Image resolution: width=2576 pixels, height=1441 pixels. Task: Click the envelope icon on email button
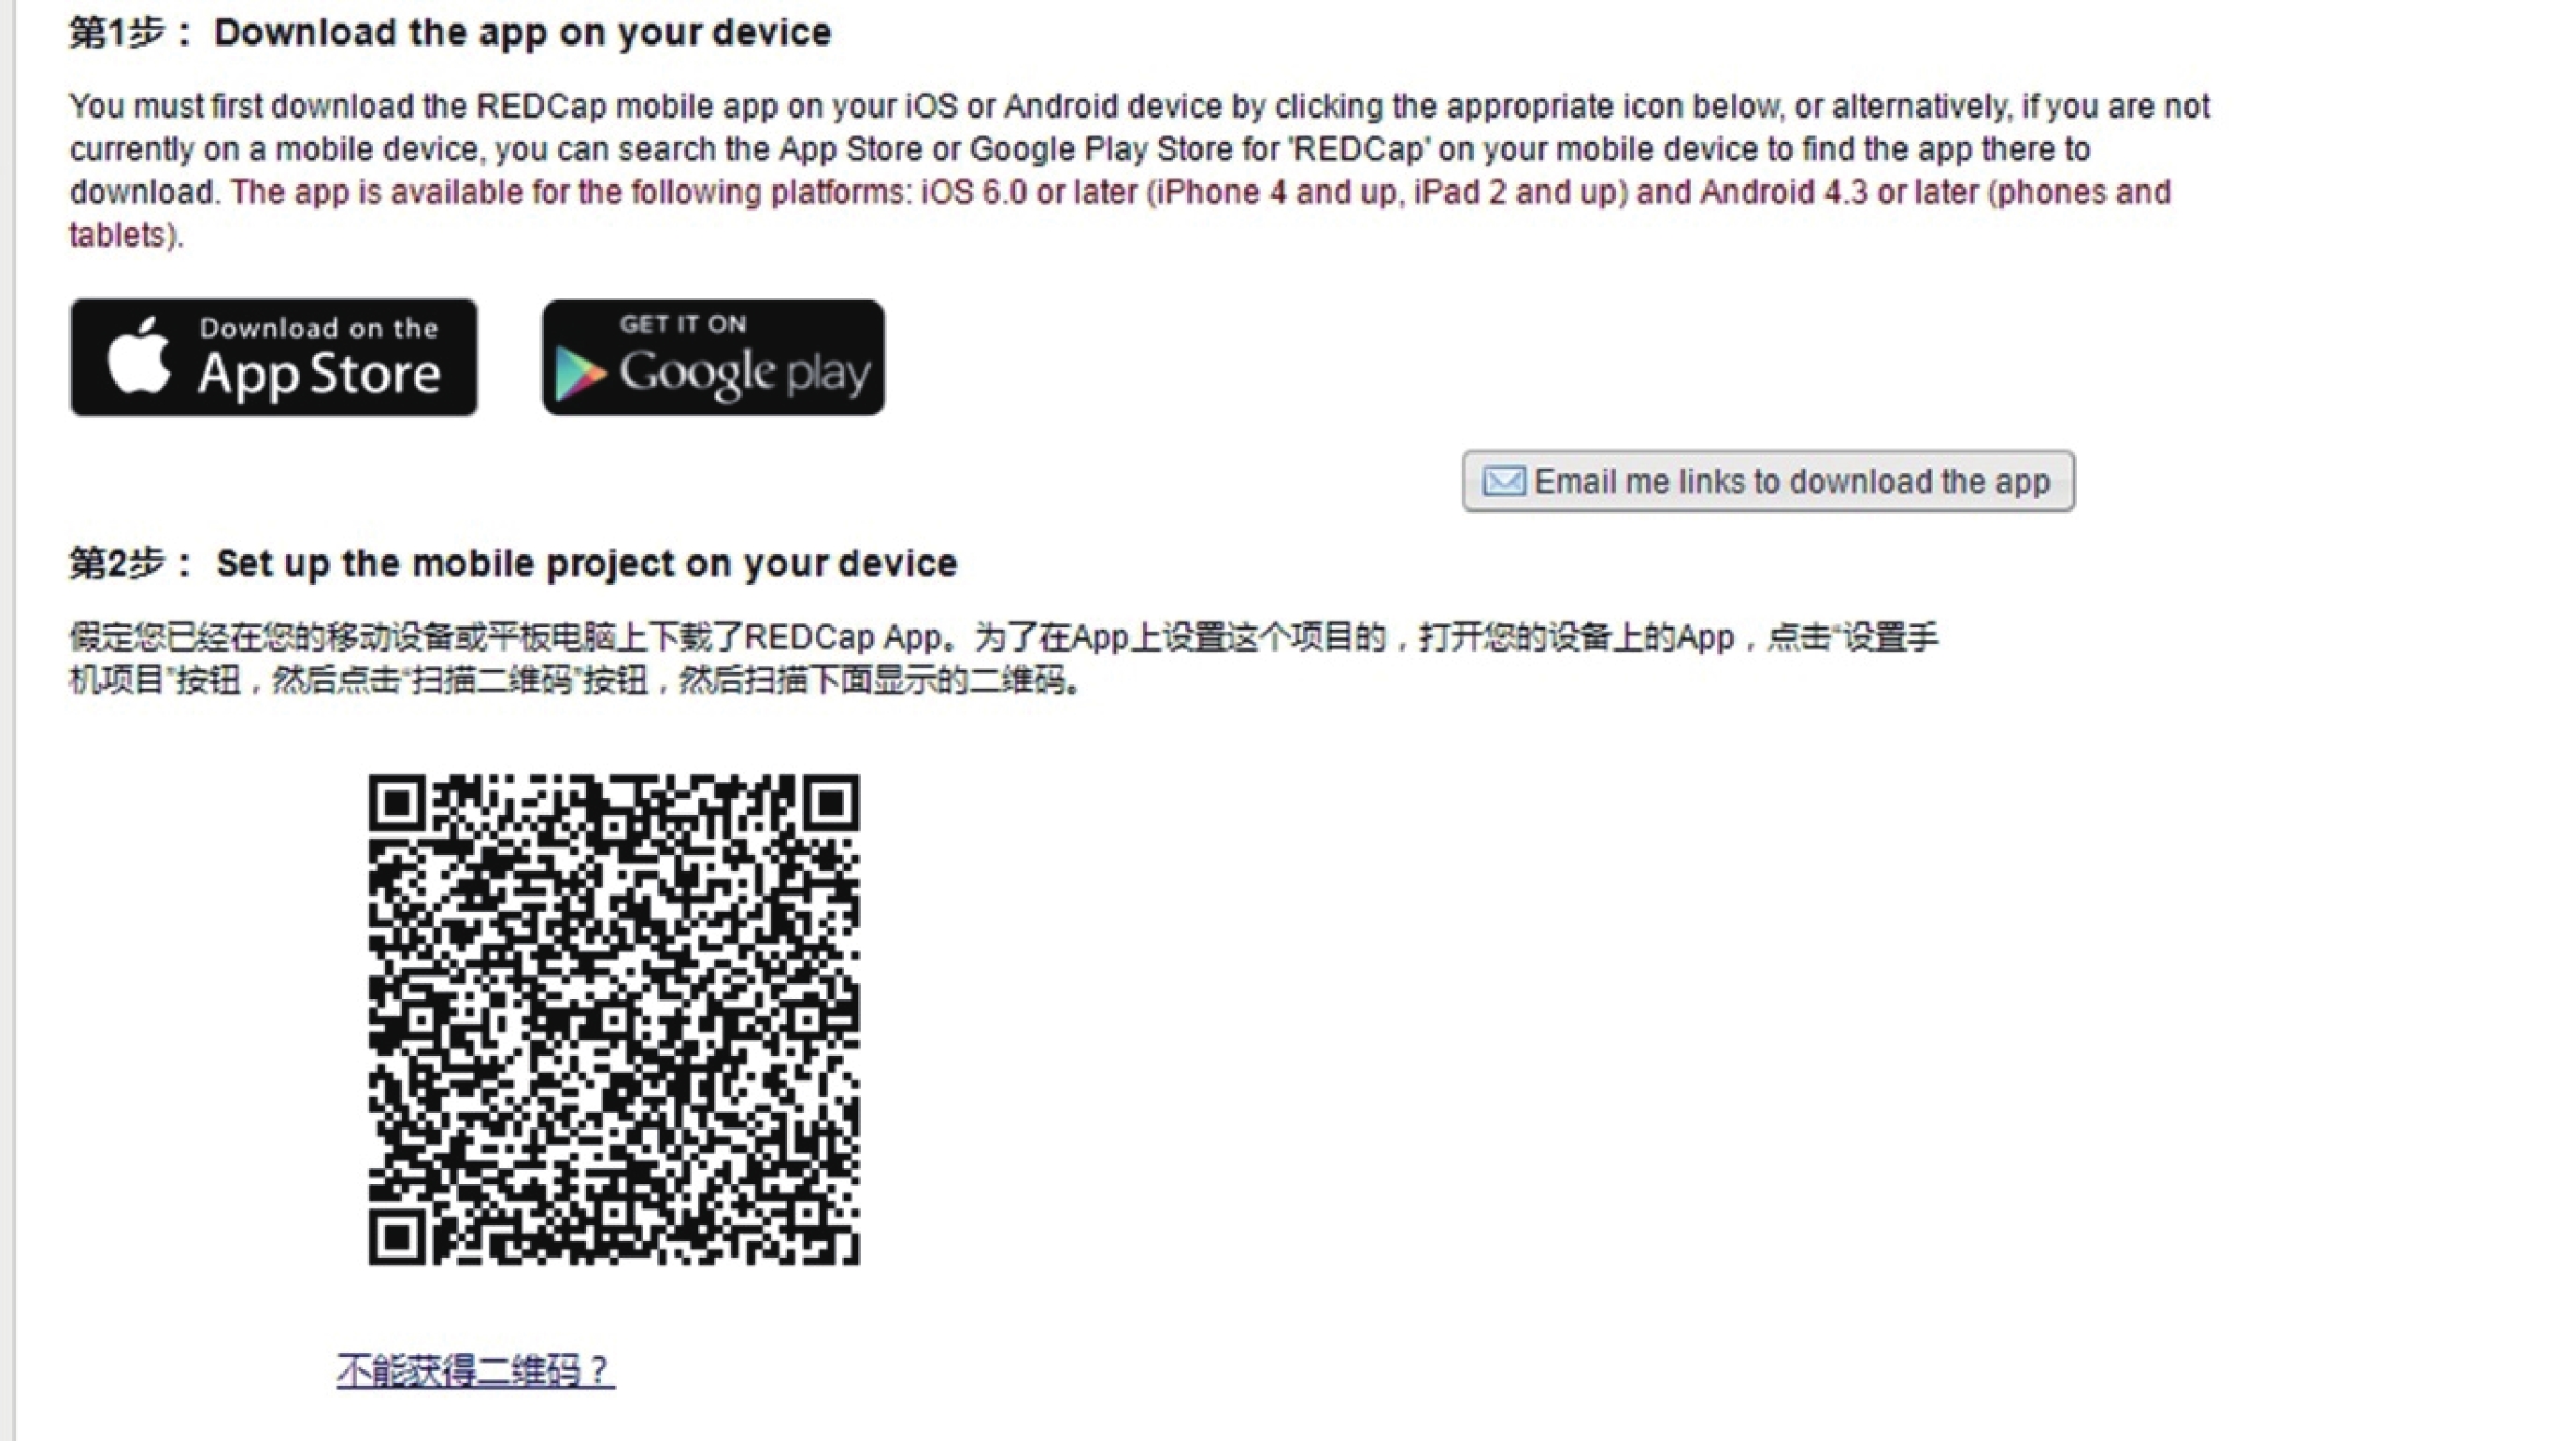1503,481
